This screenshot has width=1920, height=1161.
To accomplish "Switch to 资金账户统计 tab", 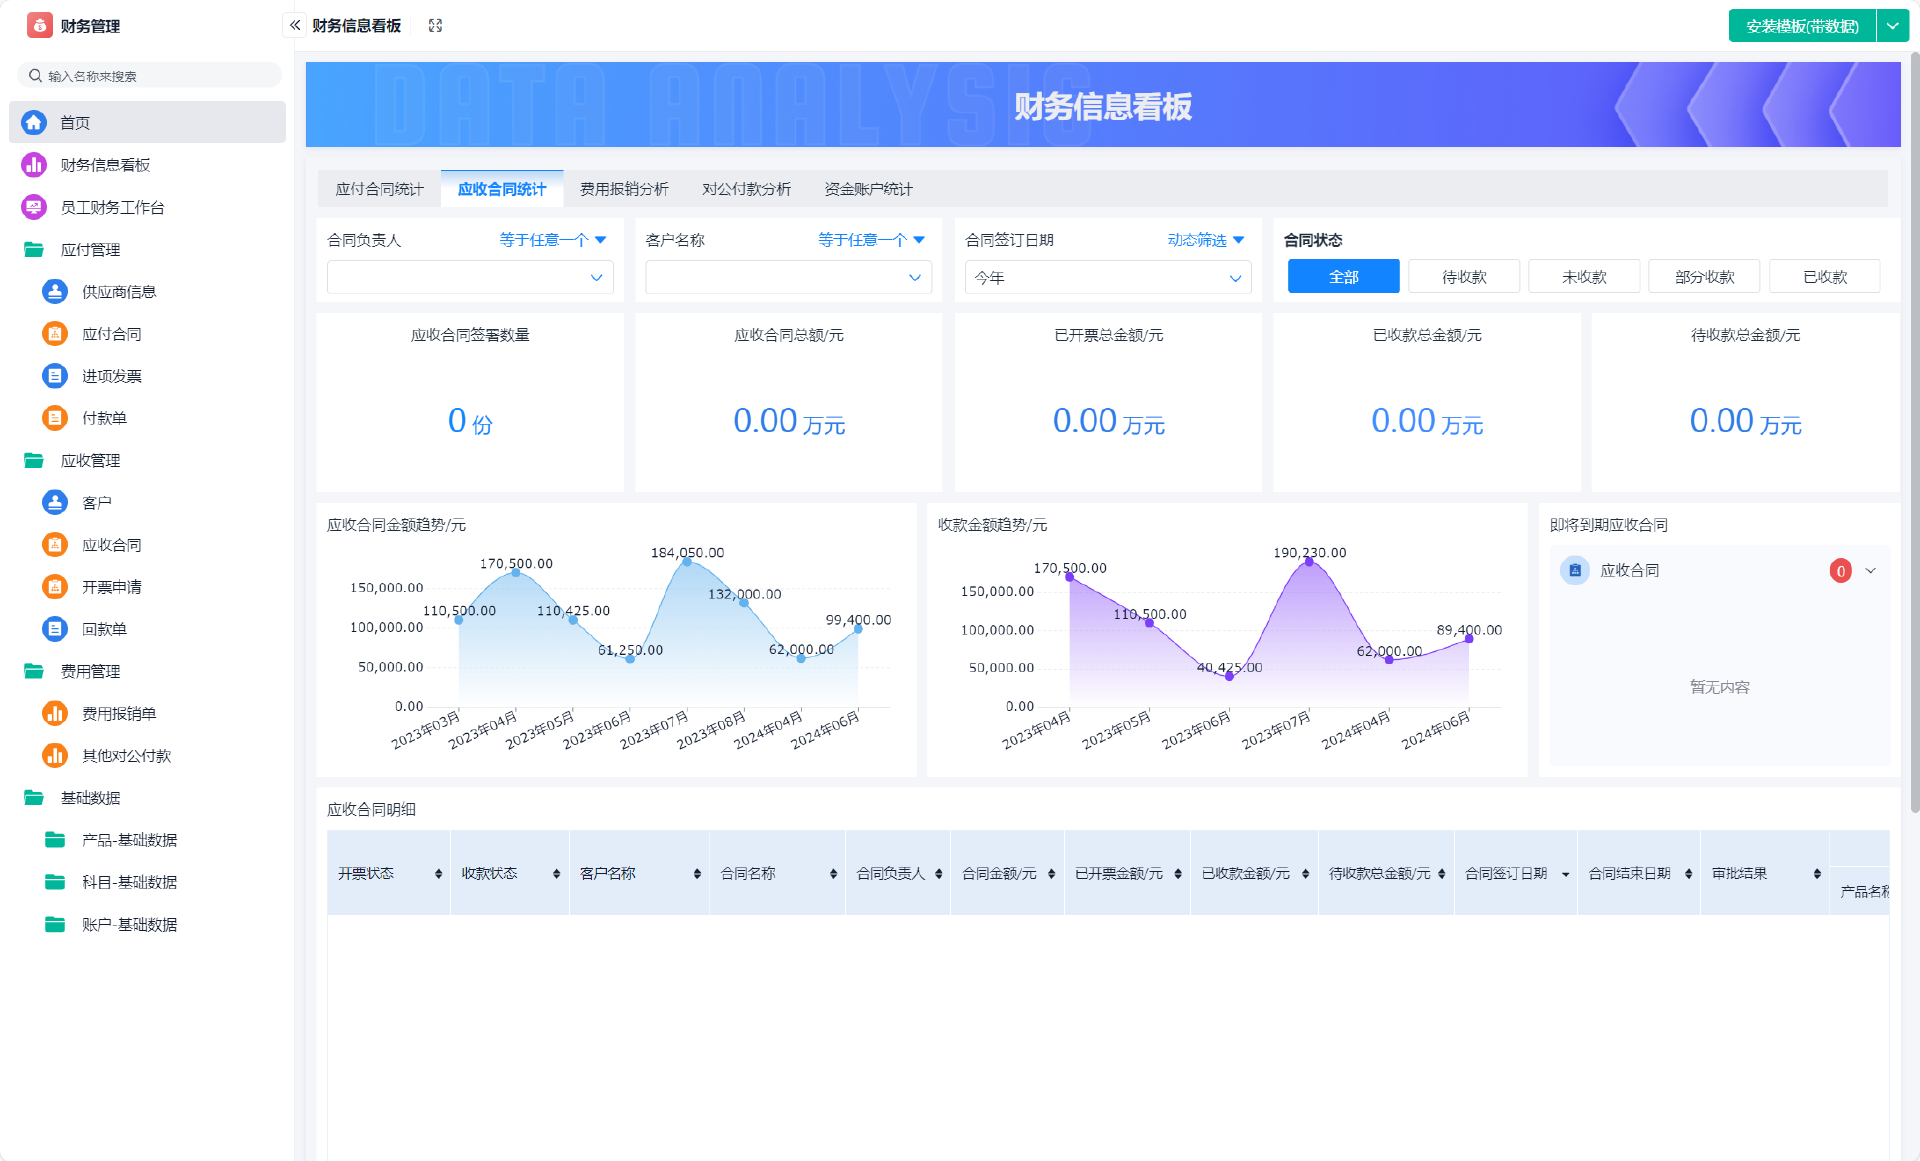I will [868, 189].
